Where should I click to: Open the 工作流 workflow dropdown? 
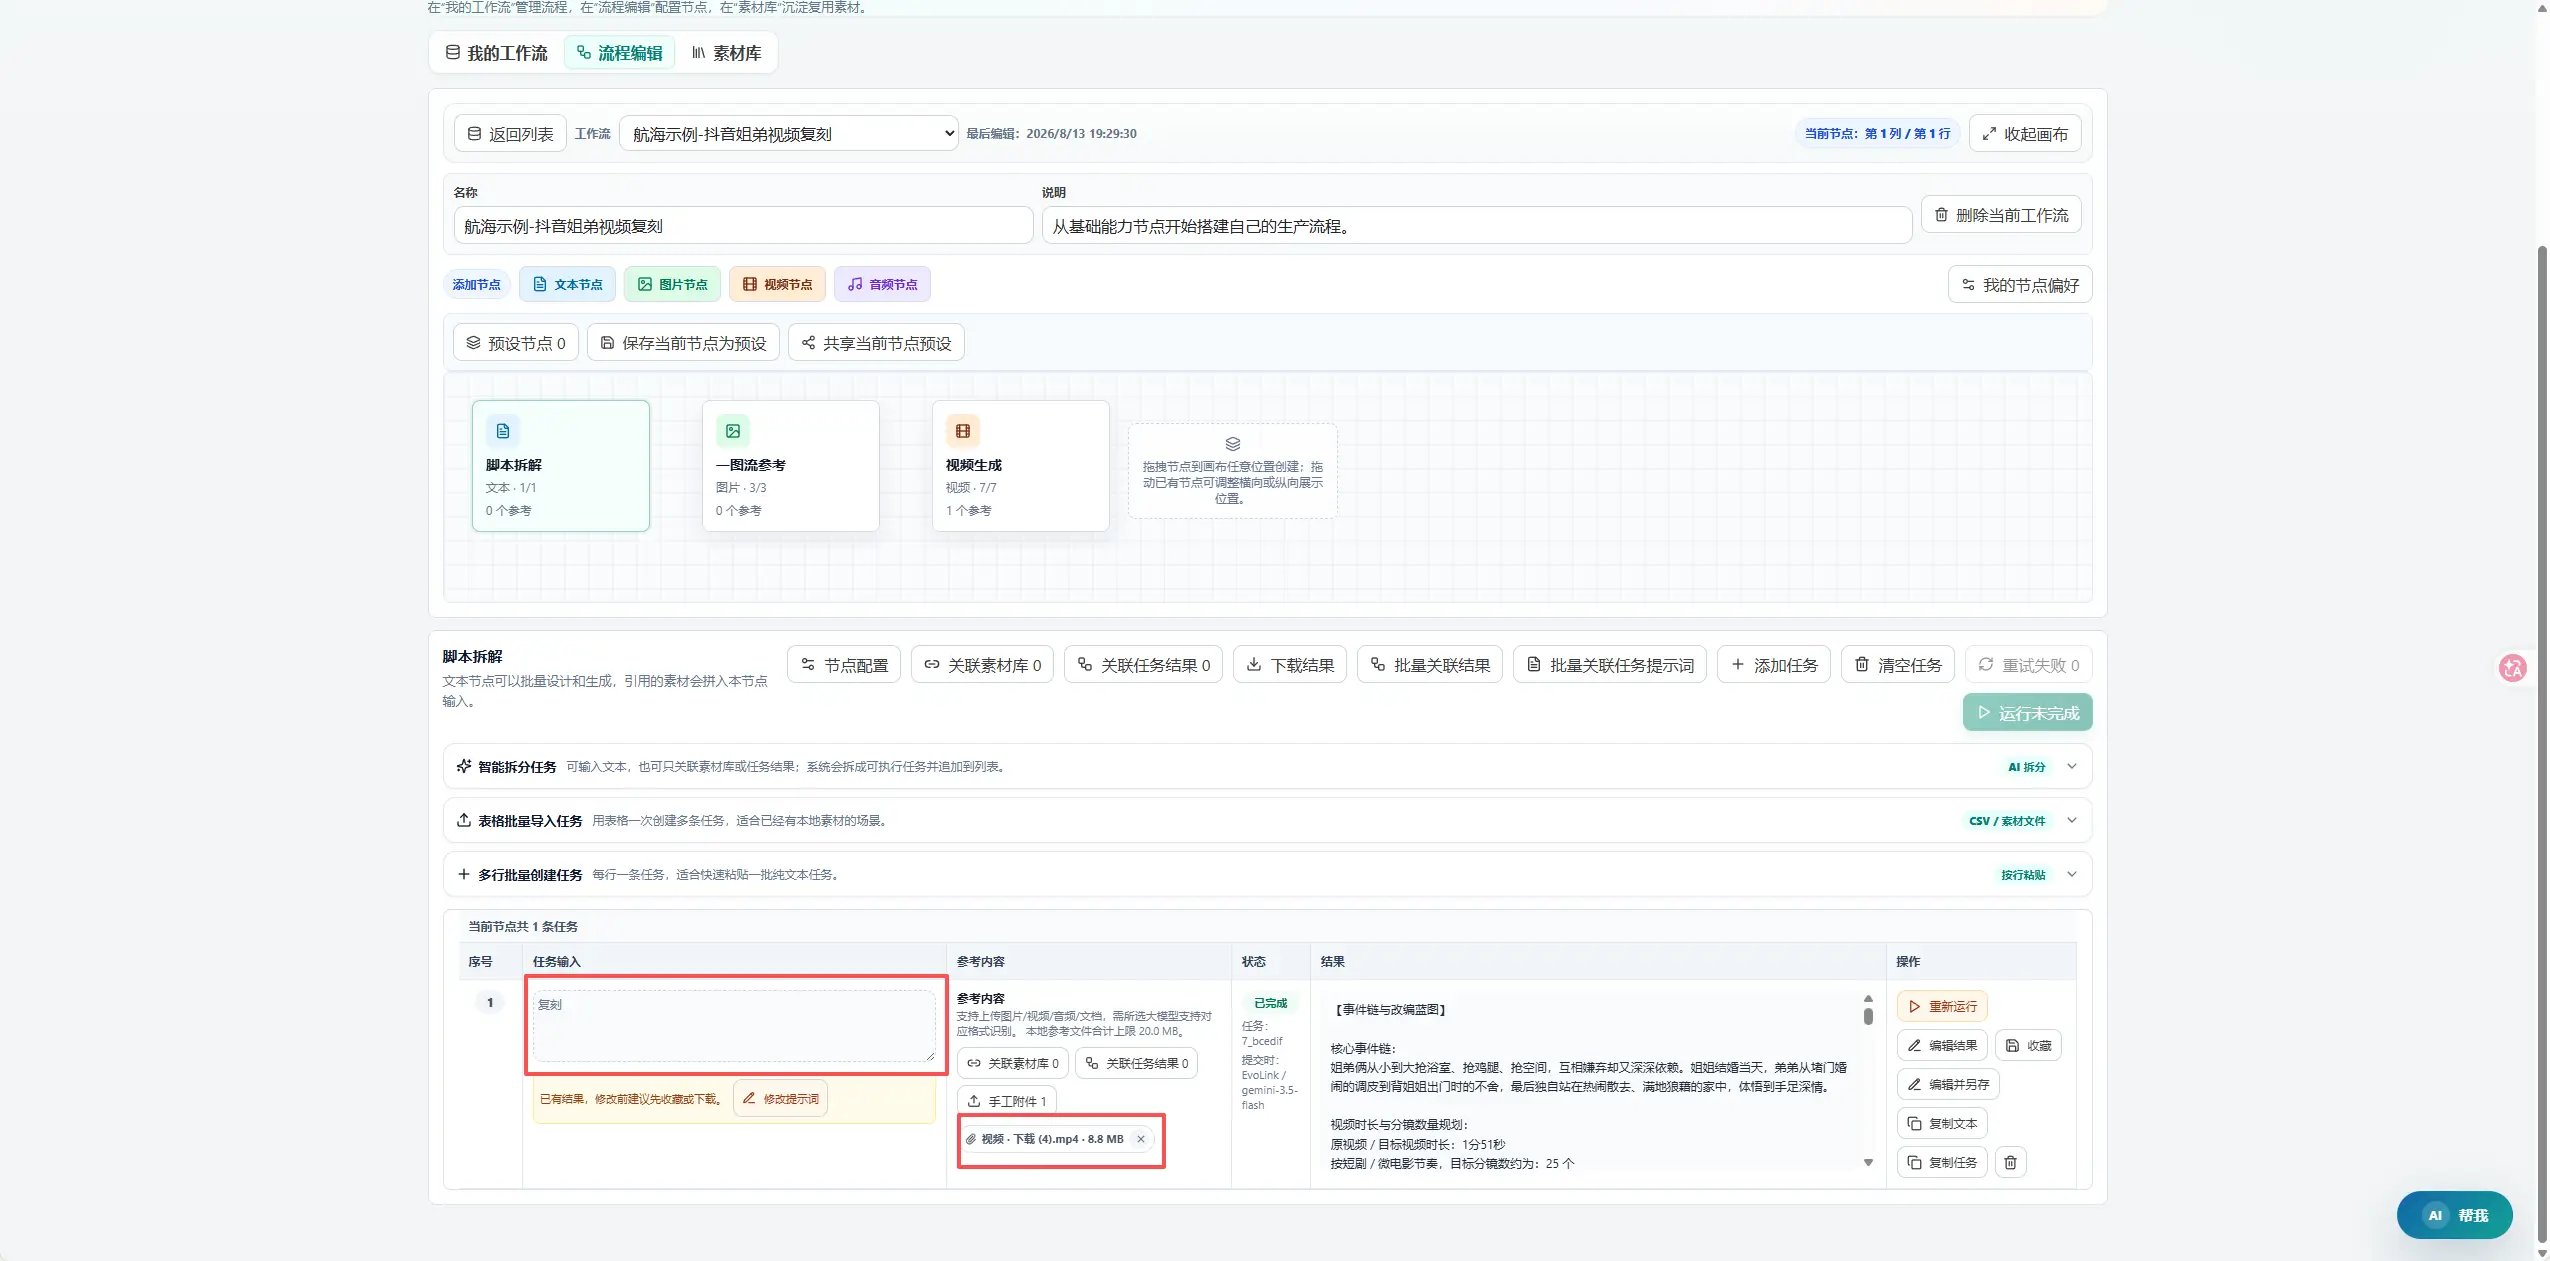point(789,134)
